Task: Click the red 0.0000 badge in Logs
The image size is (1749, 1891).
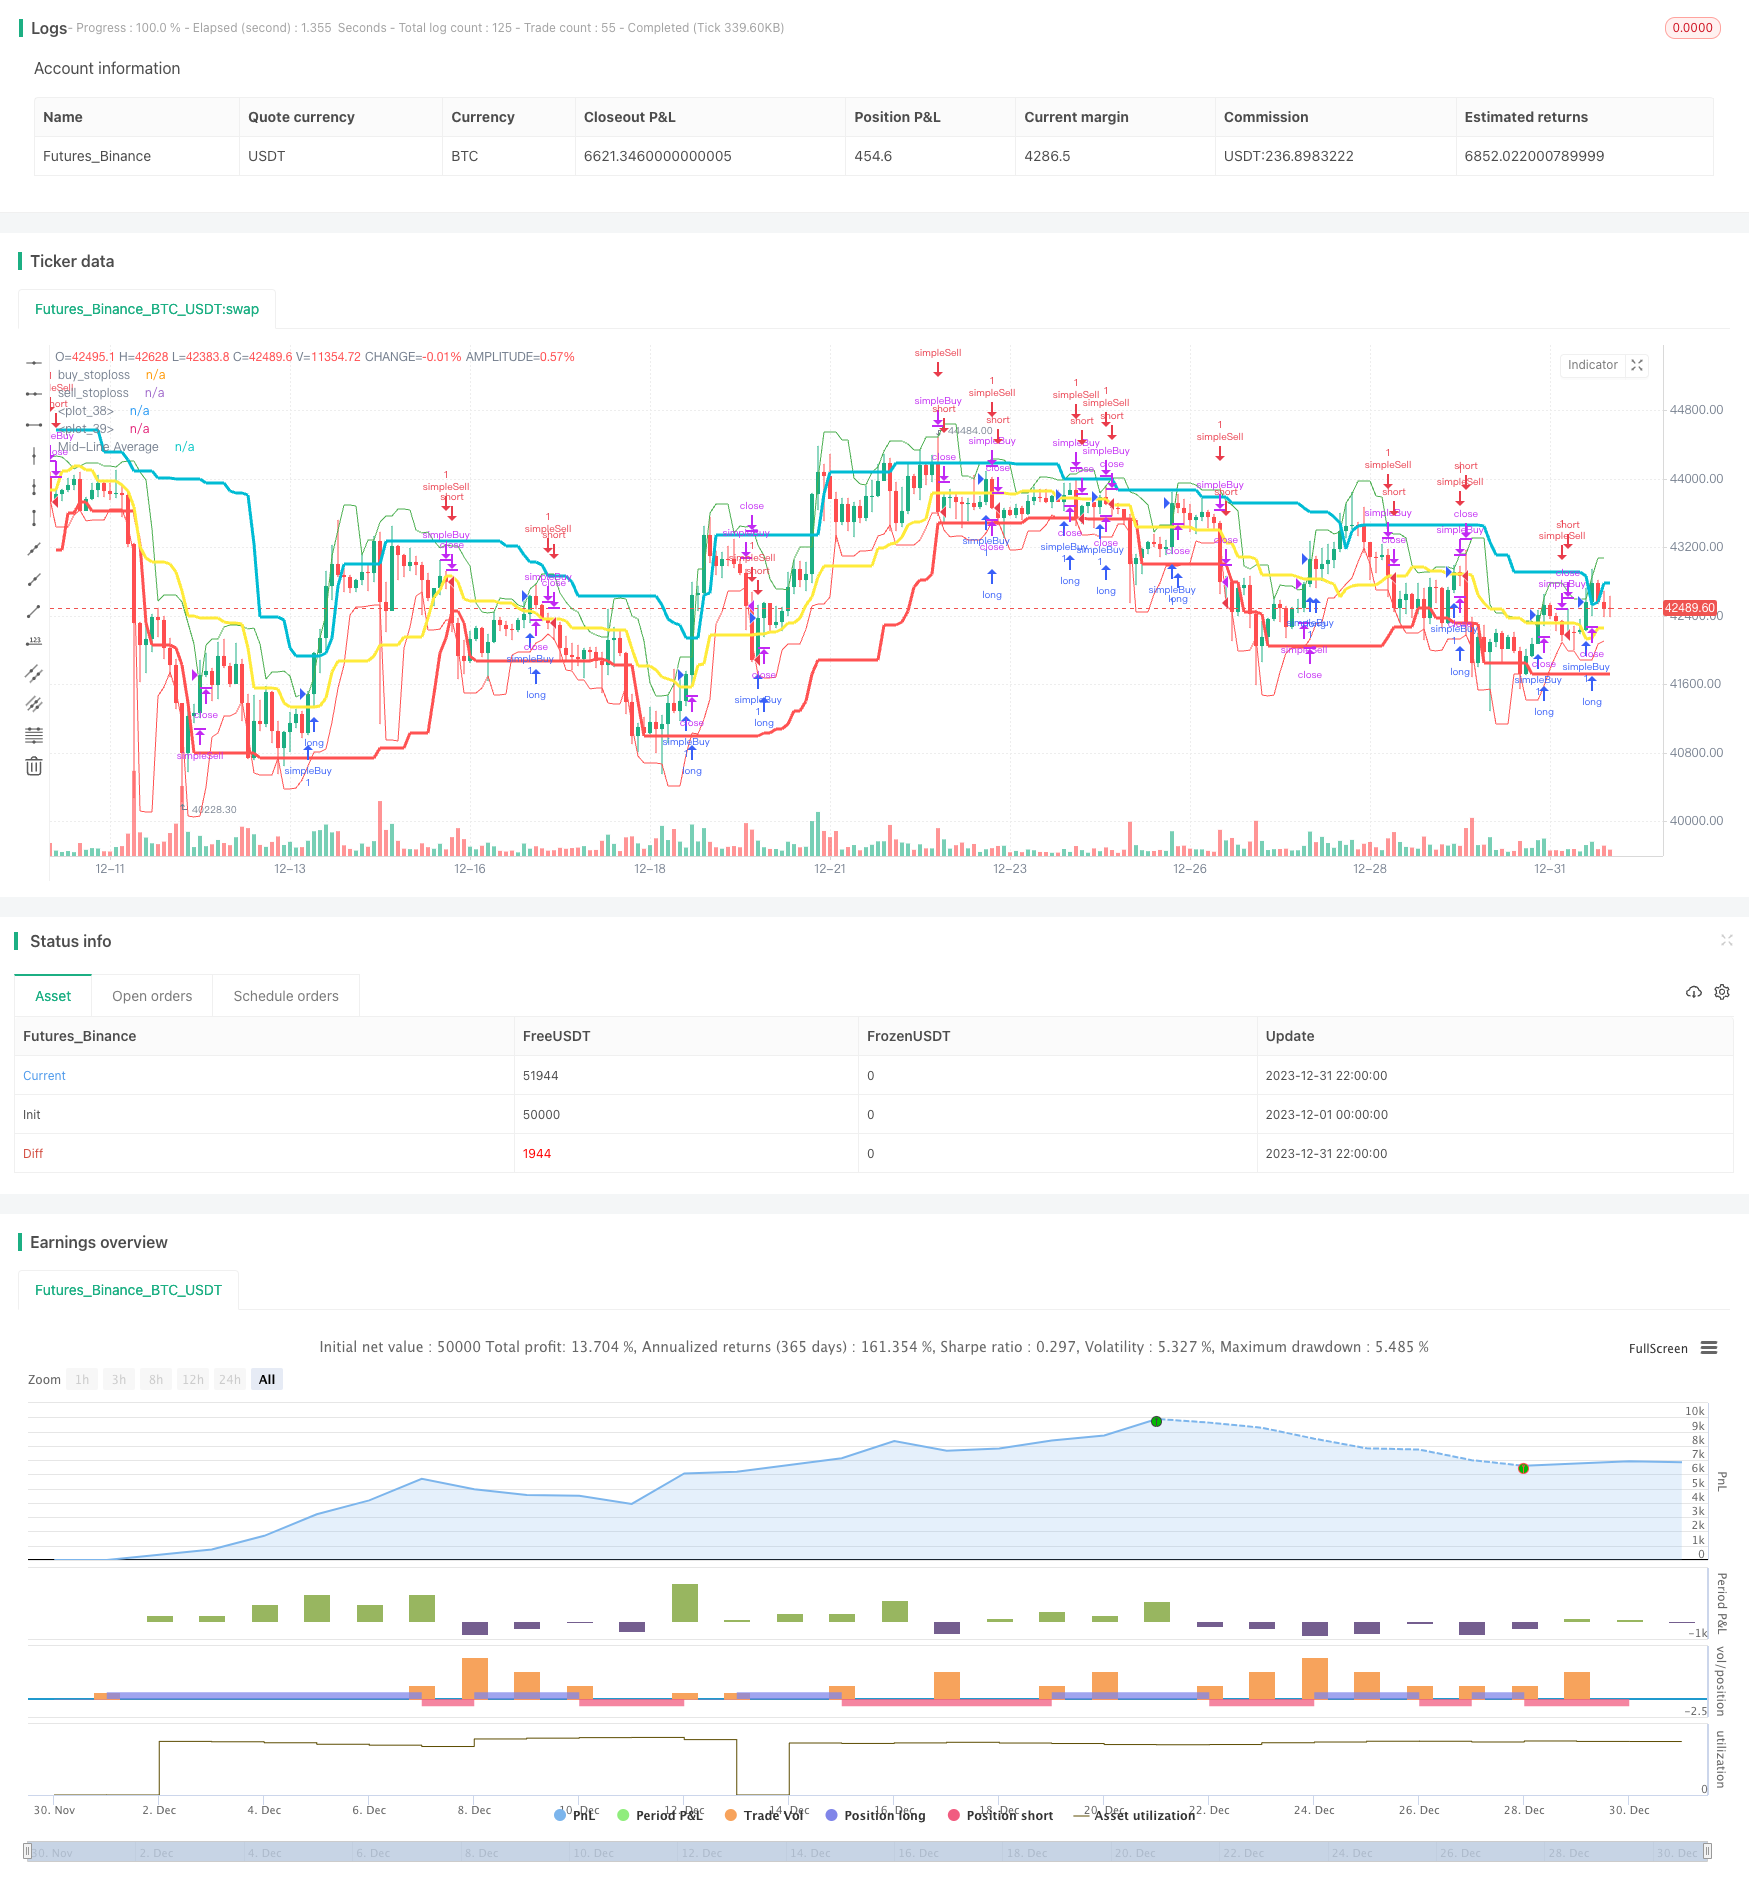Action: pyautogui.click(x=1692, y=28)
